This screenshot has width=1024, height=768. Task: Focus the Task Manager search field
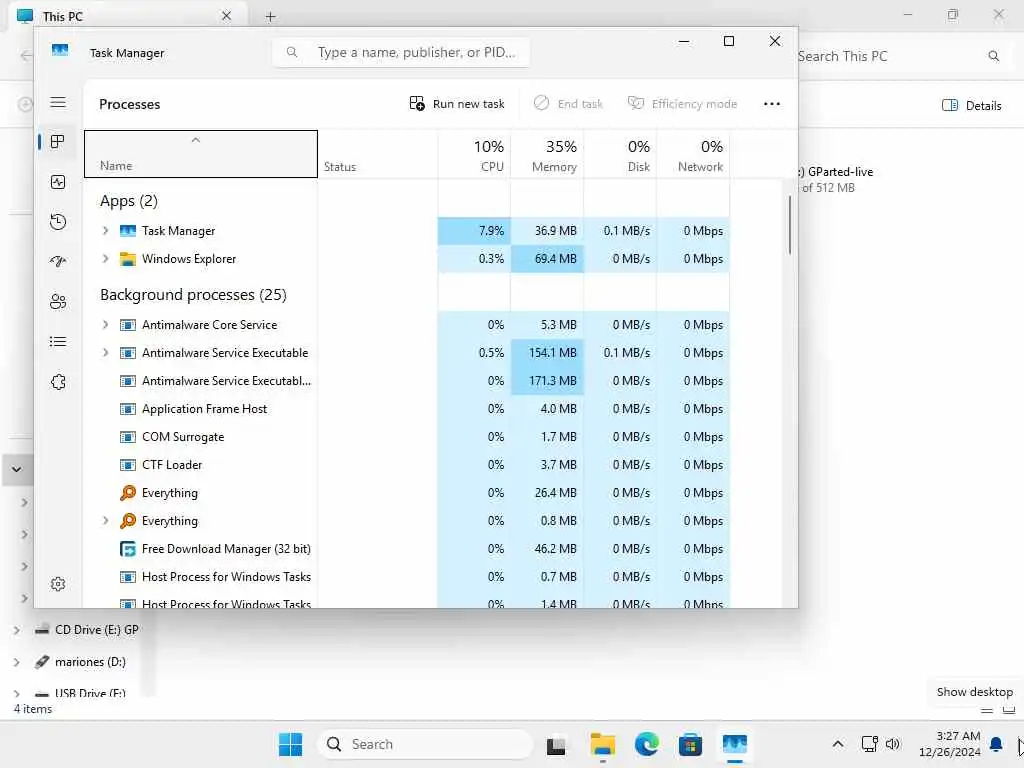(x=401, y=52)
